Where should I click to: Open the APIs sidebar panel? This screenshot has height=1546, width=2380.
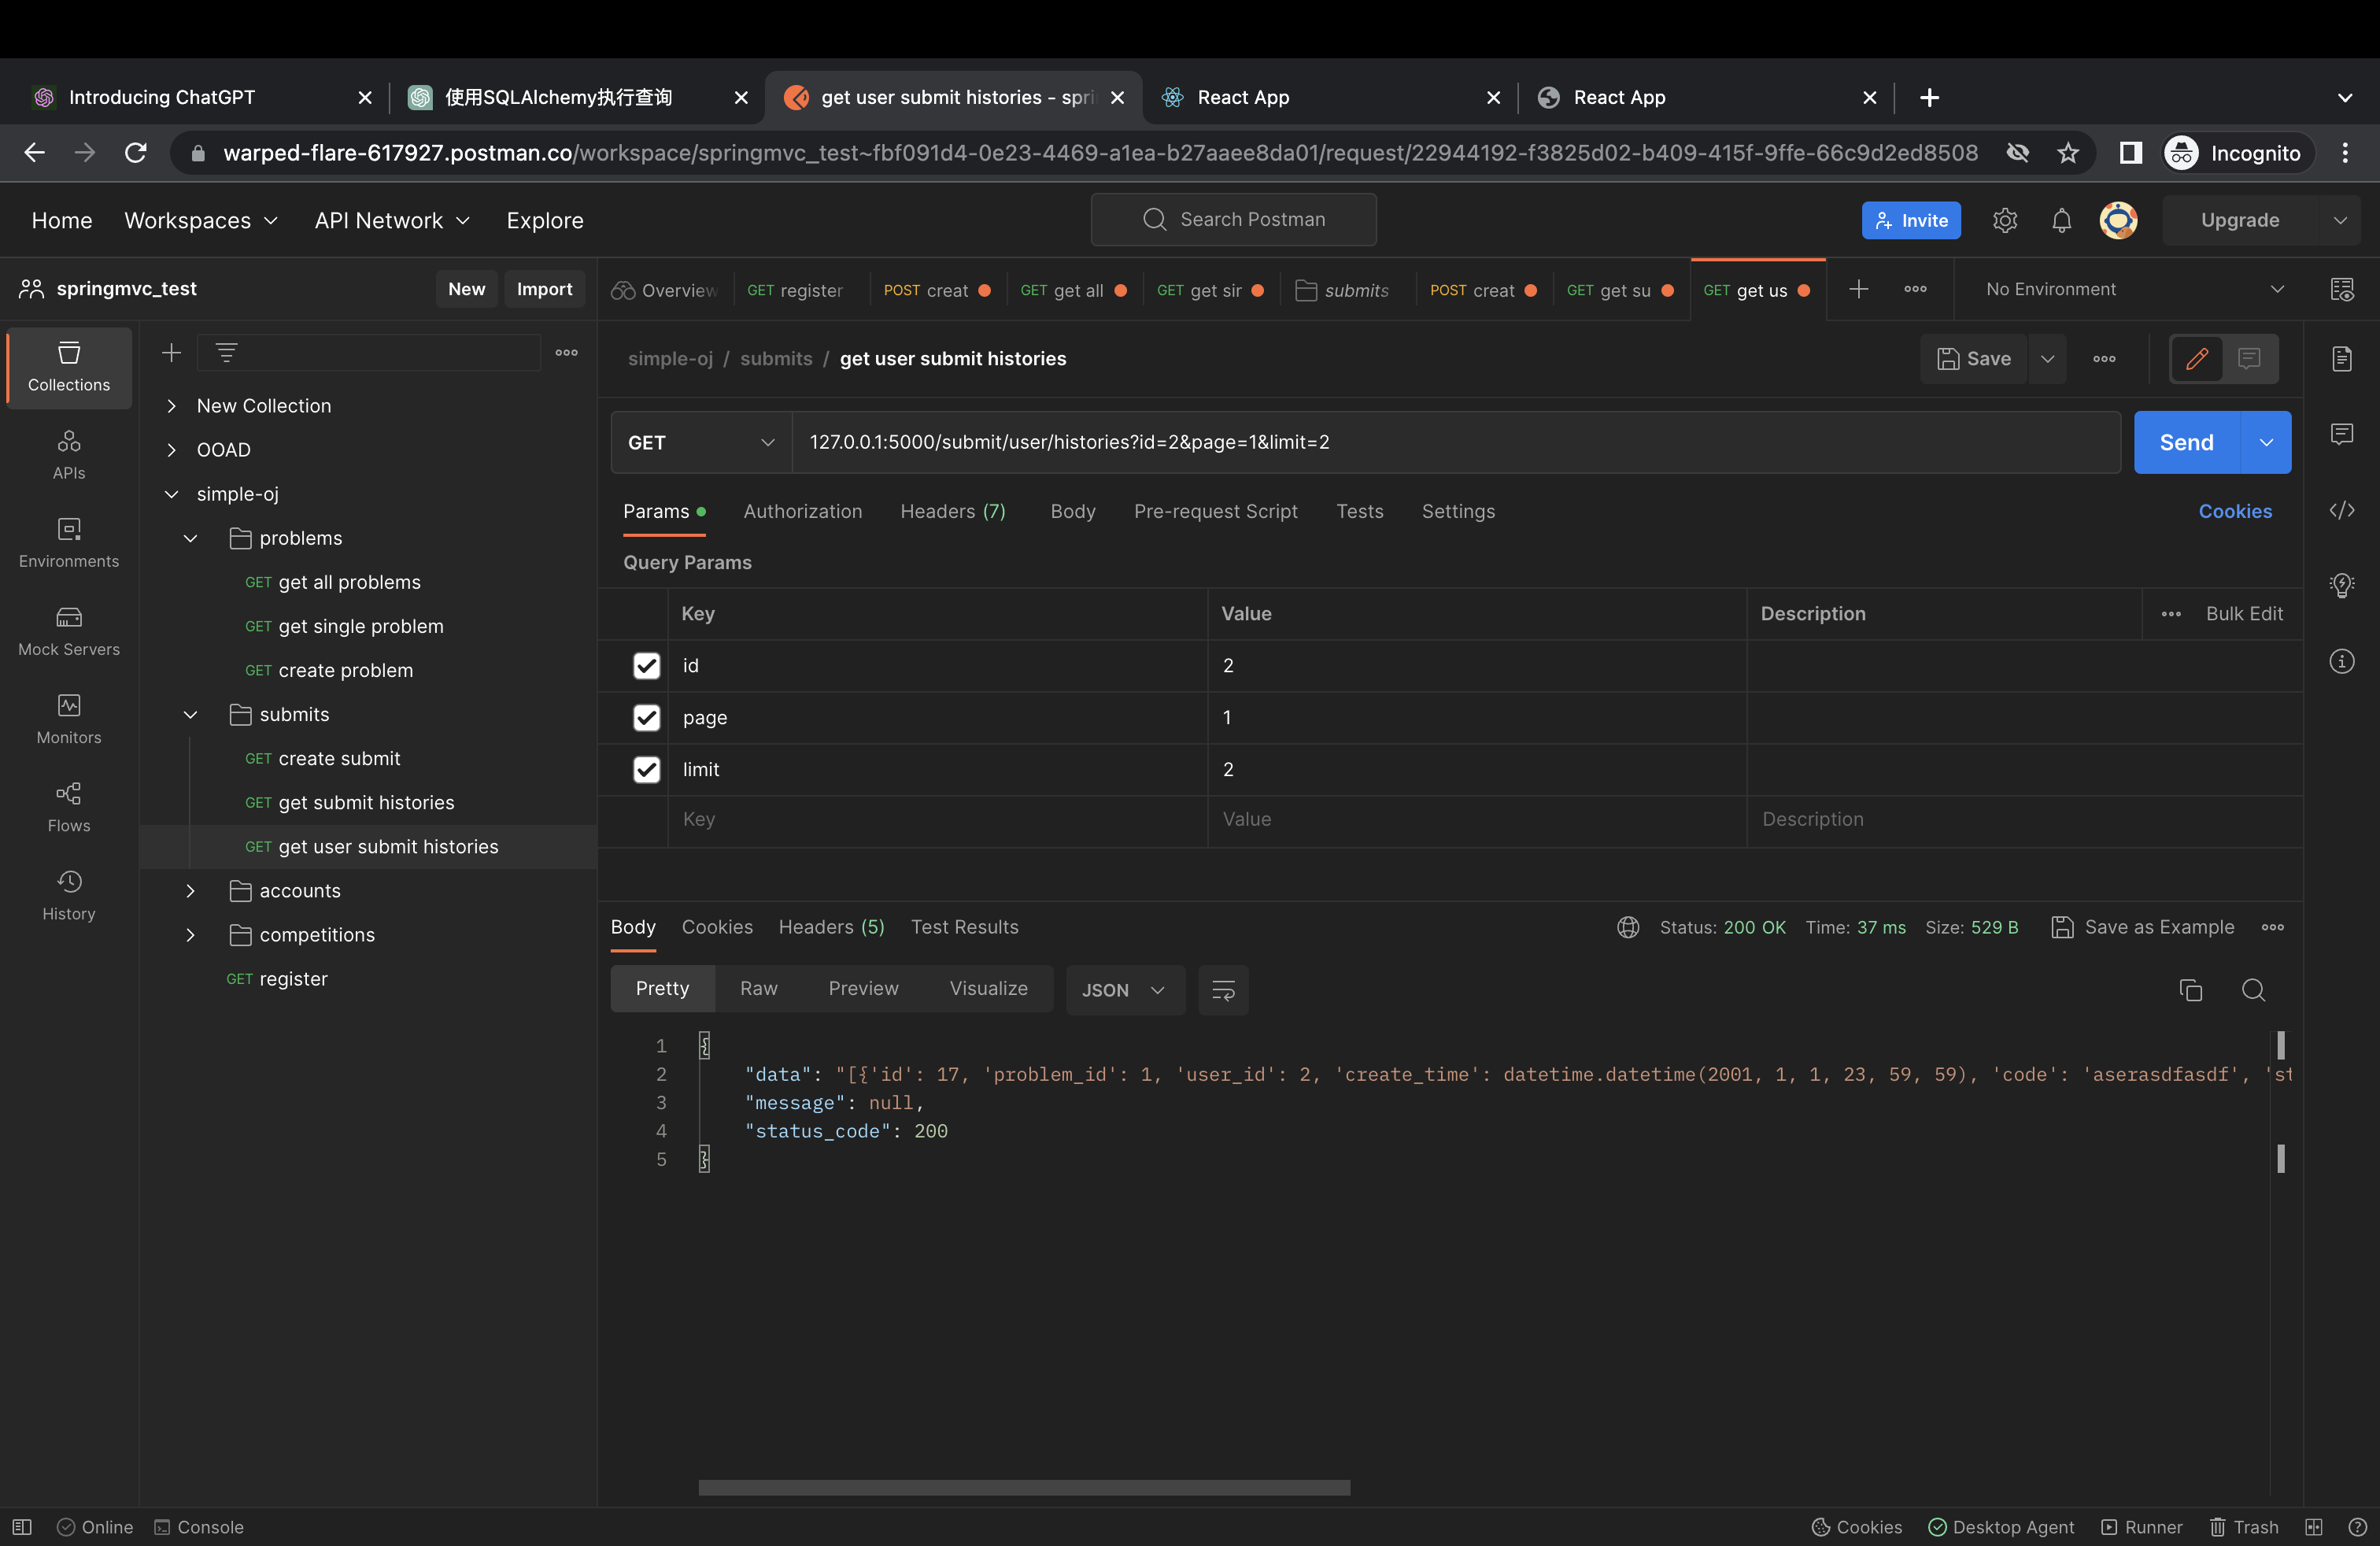click(x=69, y=455)
